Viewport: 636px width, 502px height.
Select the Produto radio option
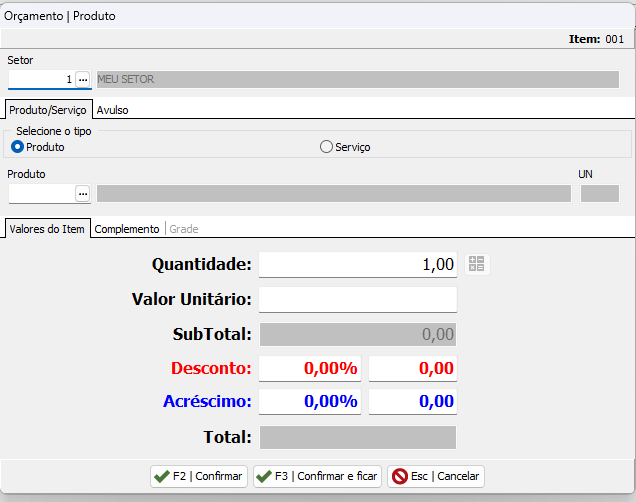pos(17,147)
